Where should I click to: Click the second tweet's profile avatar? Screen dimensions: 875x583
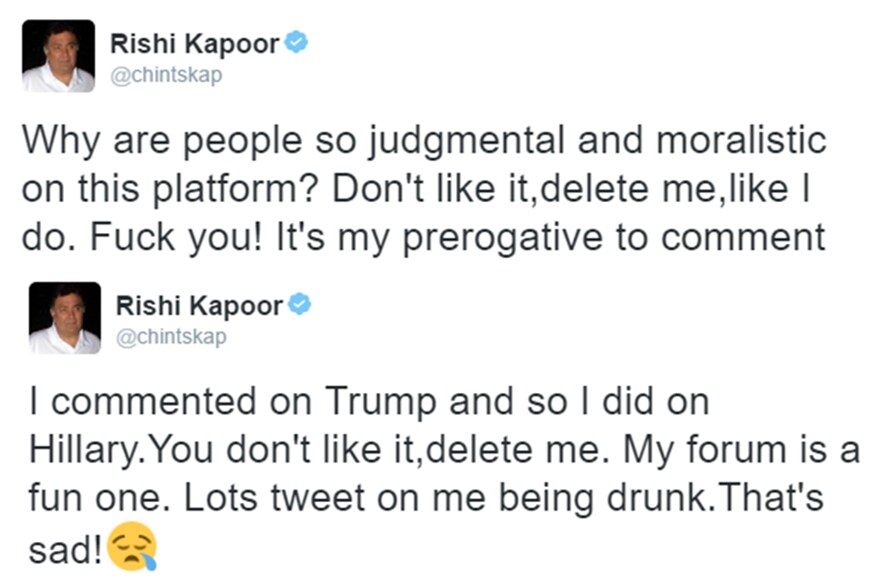click(x=64, y=318)
